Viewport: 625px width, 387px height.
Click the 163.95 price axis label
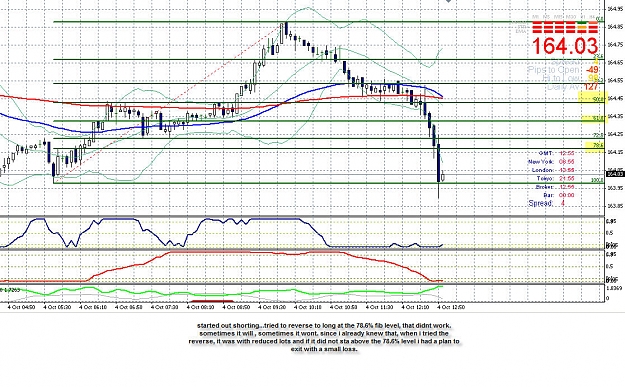pos(615,188)
